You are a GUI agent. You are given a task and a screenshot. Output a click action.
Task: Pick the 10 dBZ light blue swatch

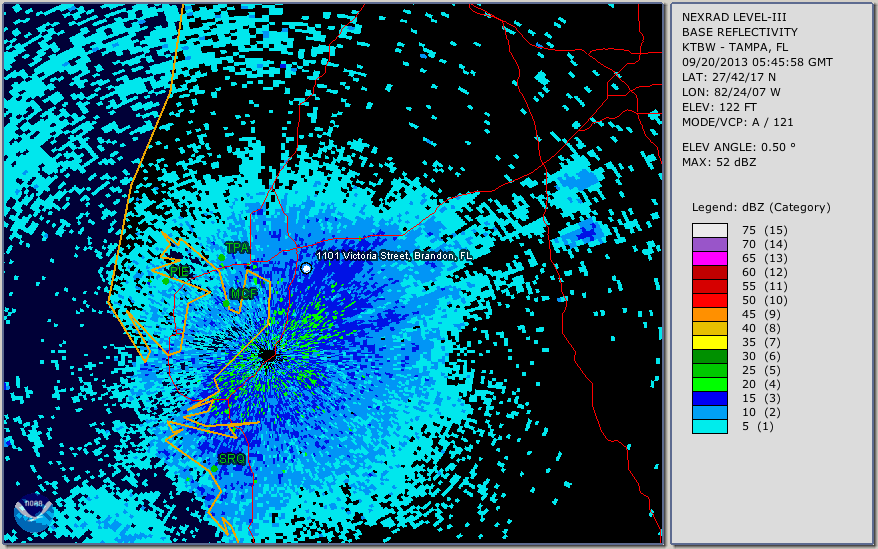pos(709,412)
